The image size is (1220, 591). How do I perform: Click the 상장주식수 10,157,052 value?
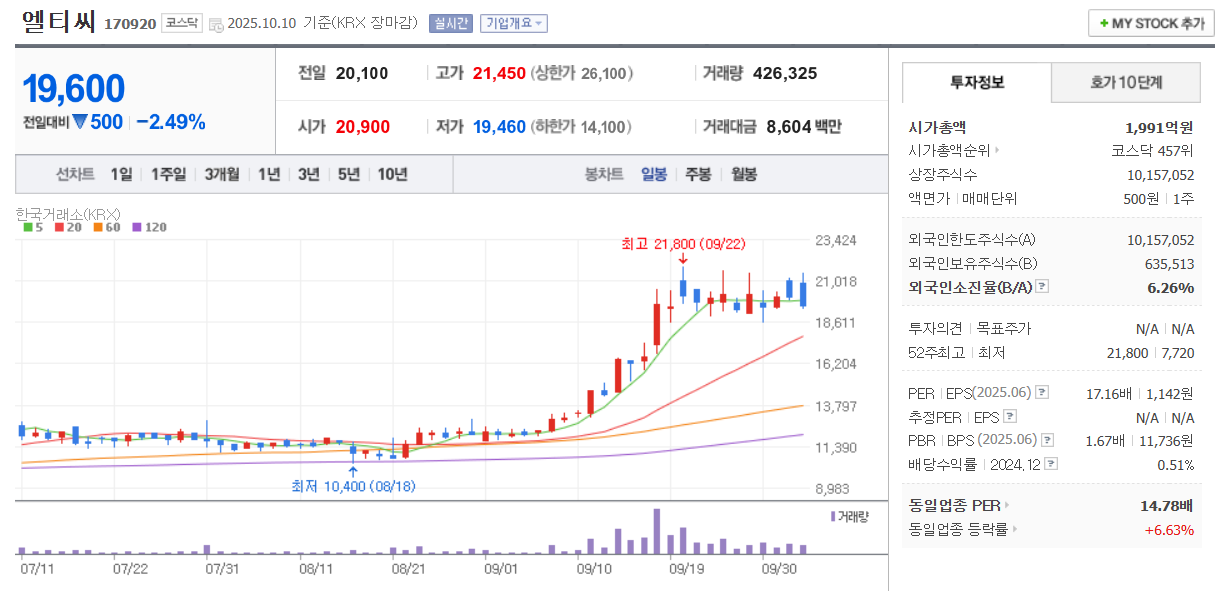coord(1160,175)
